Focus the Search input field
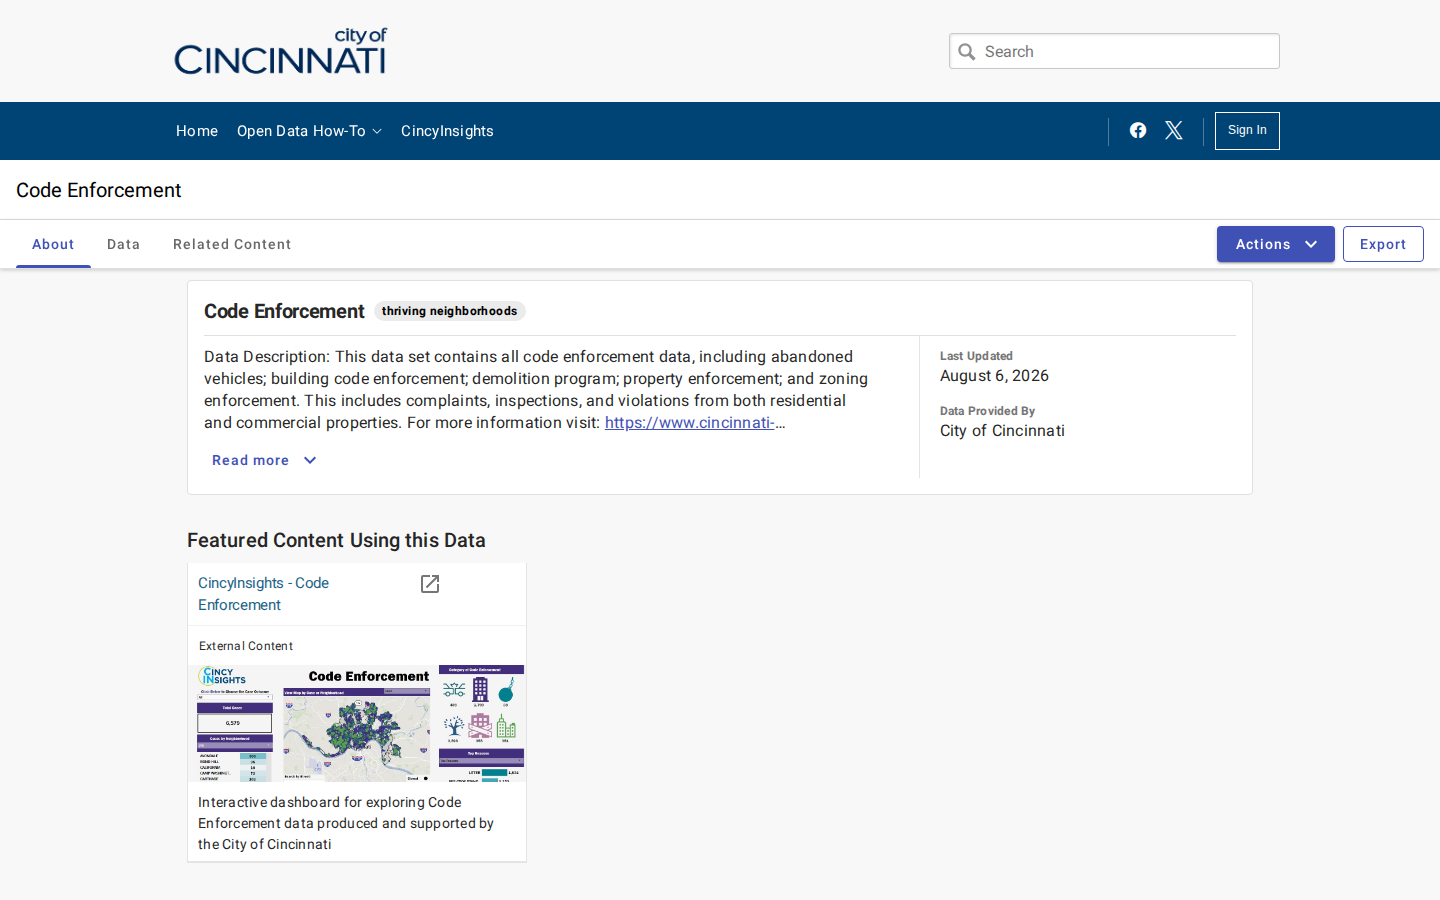The image size is (1440, 900). point(1114,51)
